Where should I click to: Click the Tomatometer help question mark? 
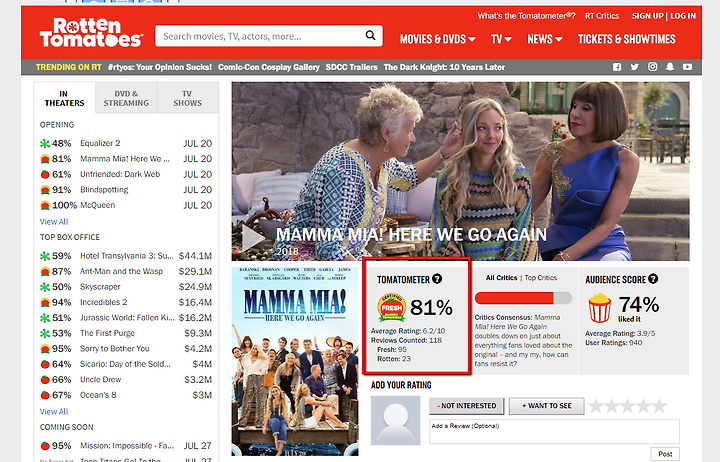(x=437, y=279)
